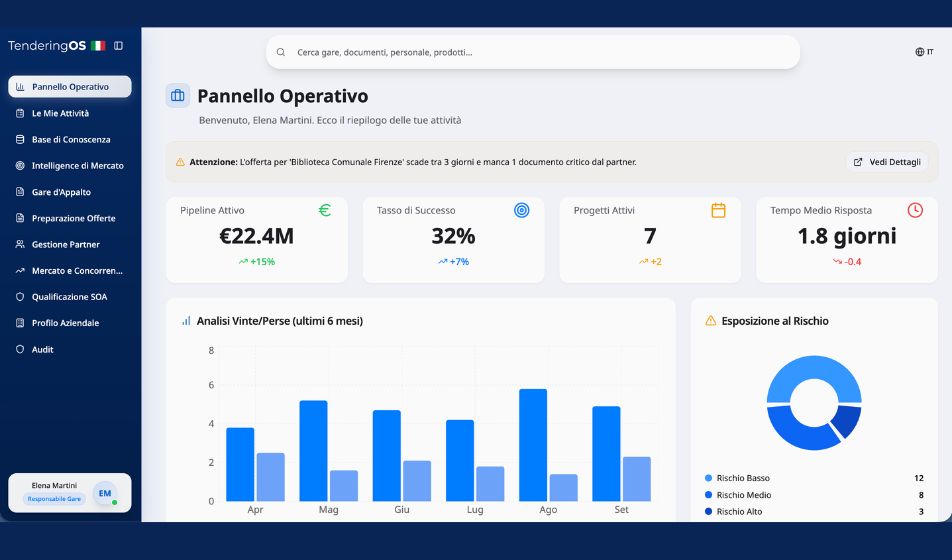Click the calendar icon on Progetti Attivi
This screenshot has height=560, width=952.
coord(718,210)
